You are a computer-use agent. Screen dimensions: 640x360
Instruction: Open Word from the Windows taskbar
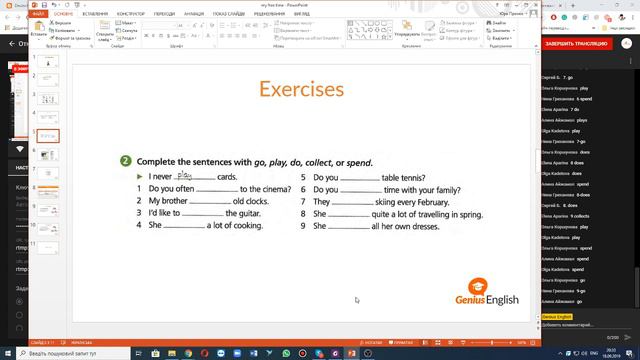[253, 353]
